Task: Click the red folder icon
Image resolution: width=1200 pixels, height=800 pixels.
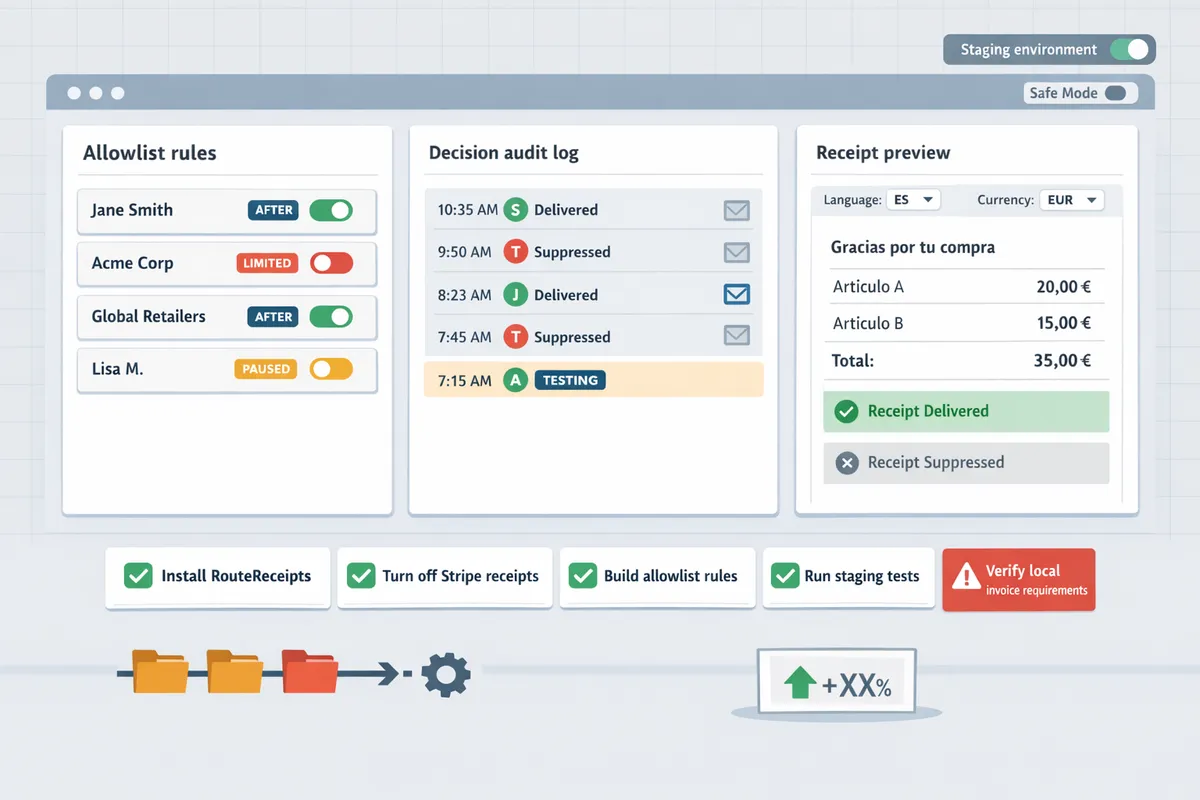Action: pos(310,671)
